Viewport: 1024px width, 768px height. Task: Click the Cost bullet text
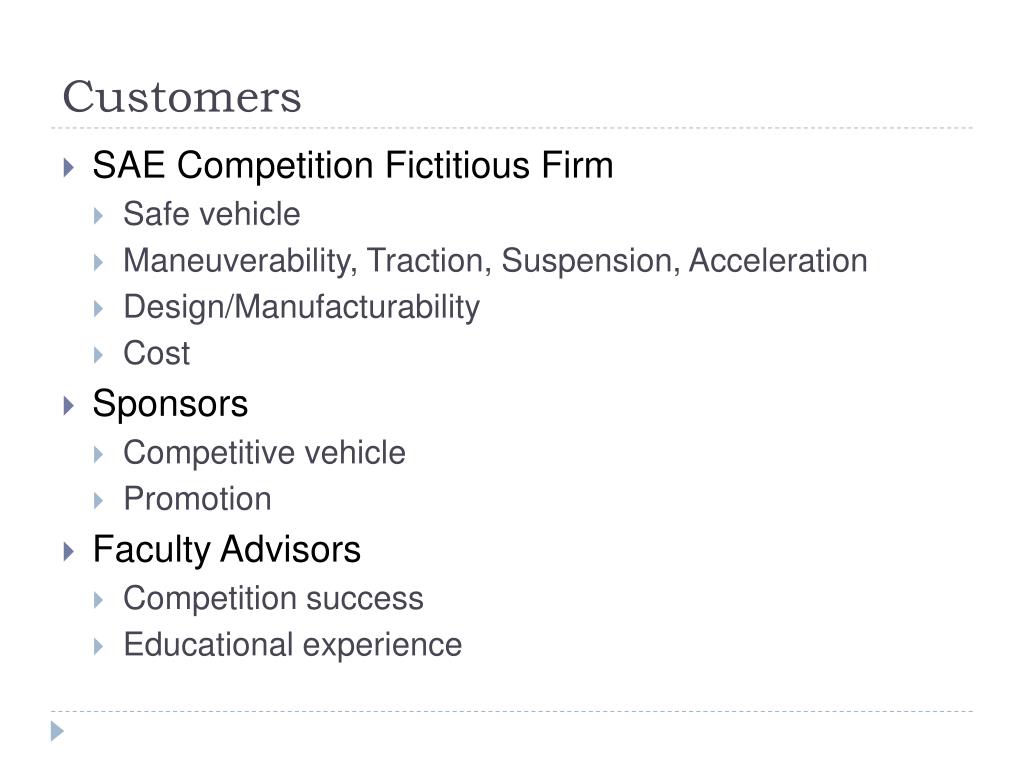point(157,353)
